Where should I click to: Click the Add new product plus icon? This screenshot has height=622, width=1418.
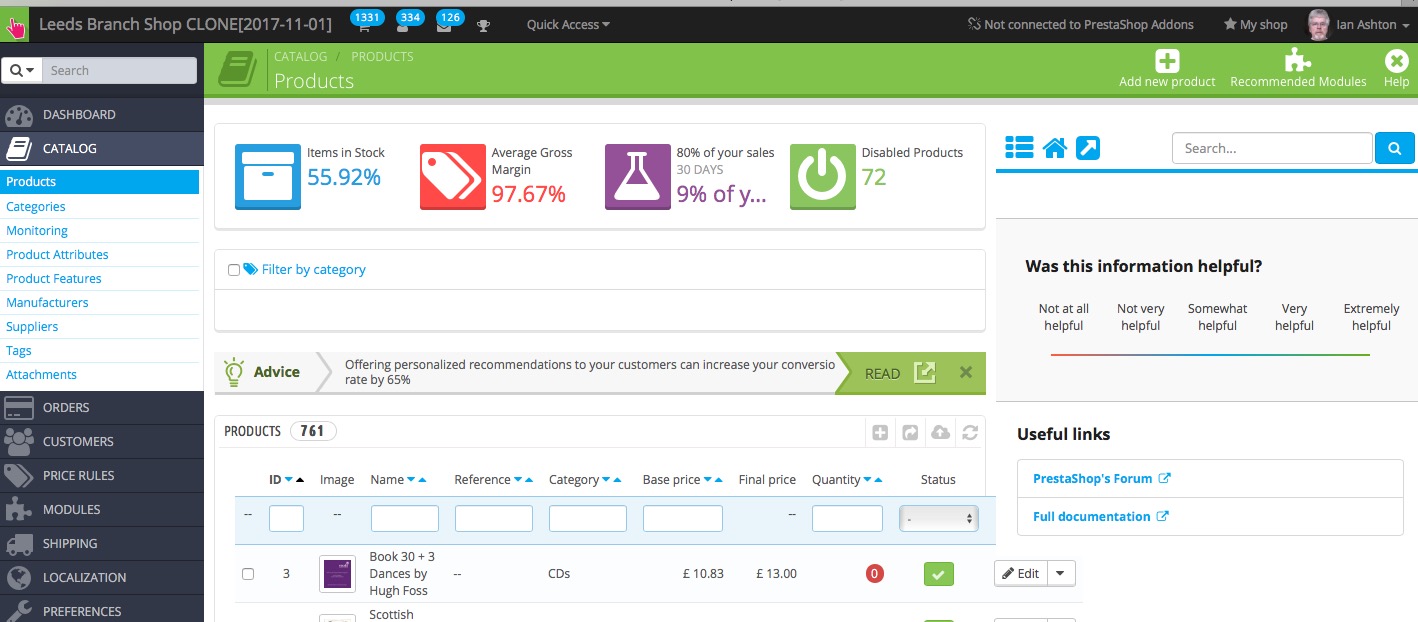tap(1167, 60)
